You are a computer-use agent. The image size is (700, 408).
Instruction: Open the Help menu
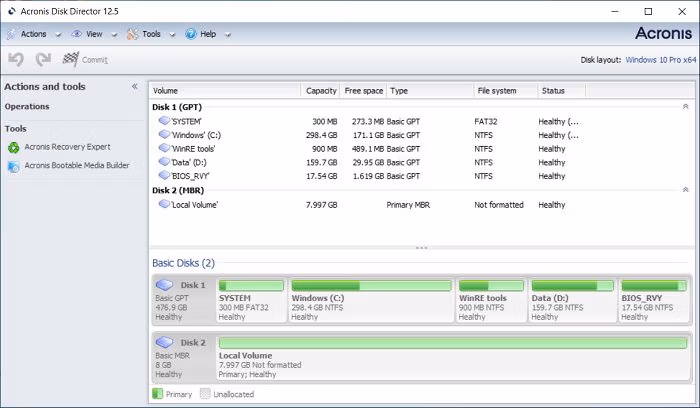click(208, 34)
